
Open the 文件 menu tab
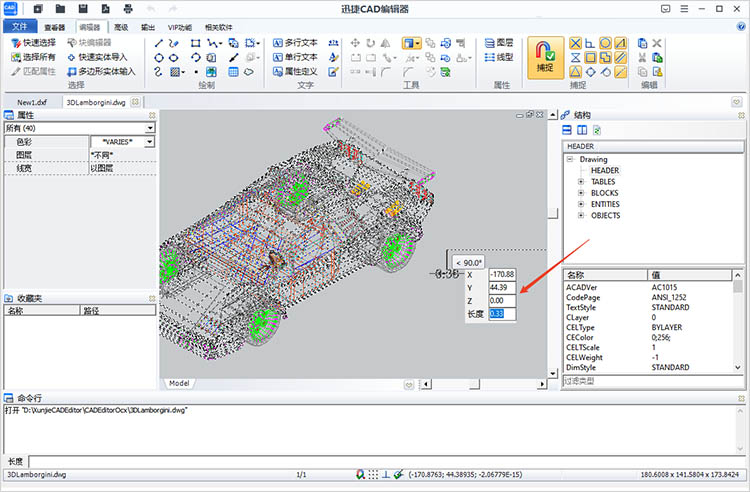pos(19,27)
